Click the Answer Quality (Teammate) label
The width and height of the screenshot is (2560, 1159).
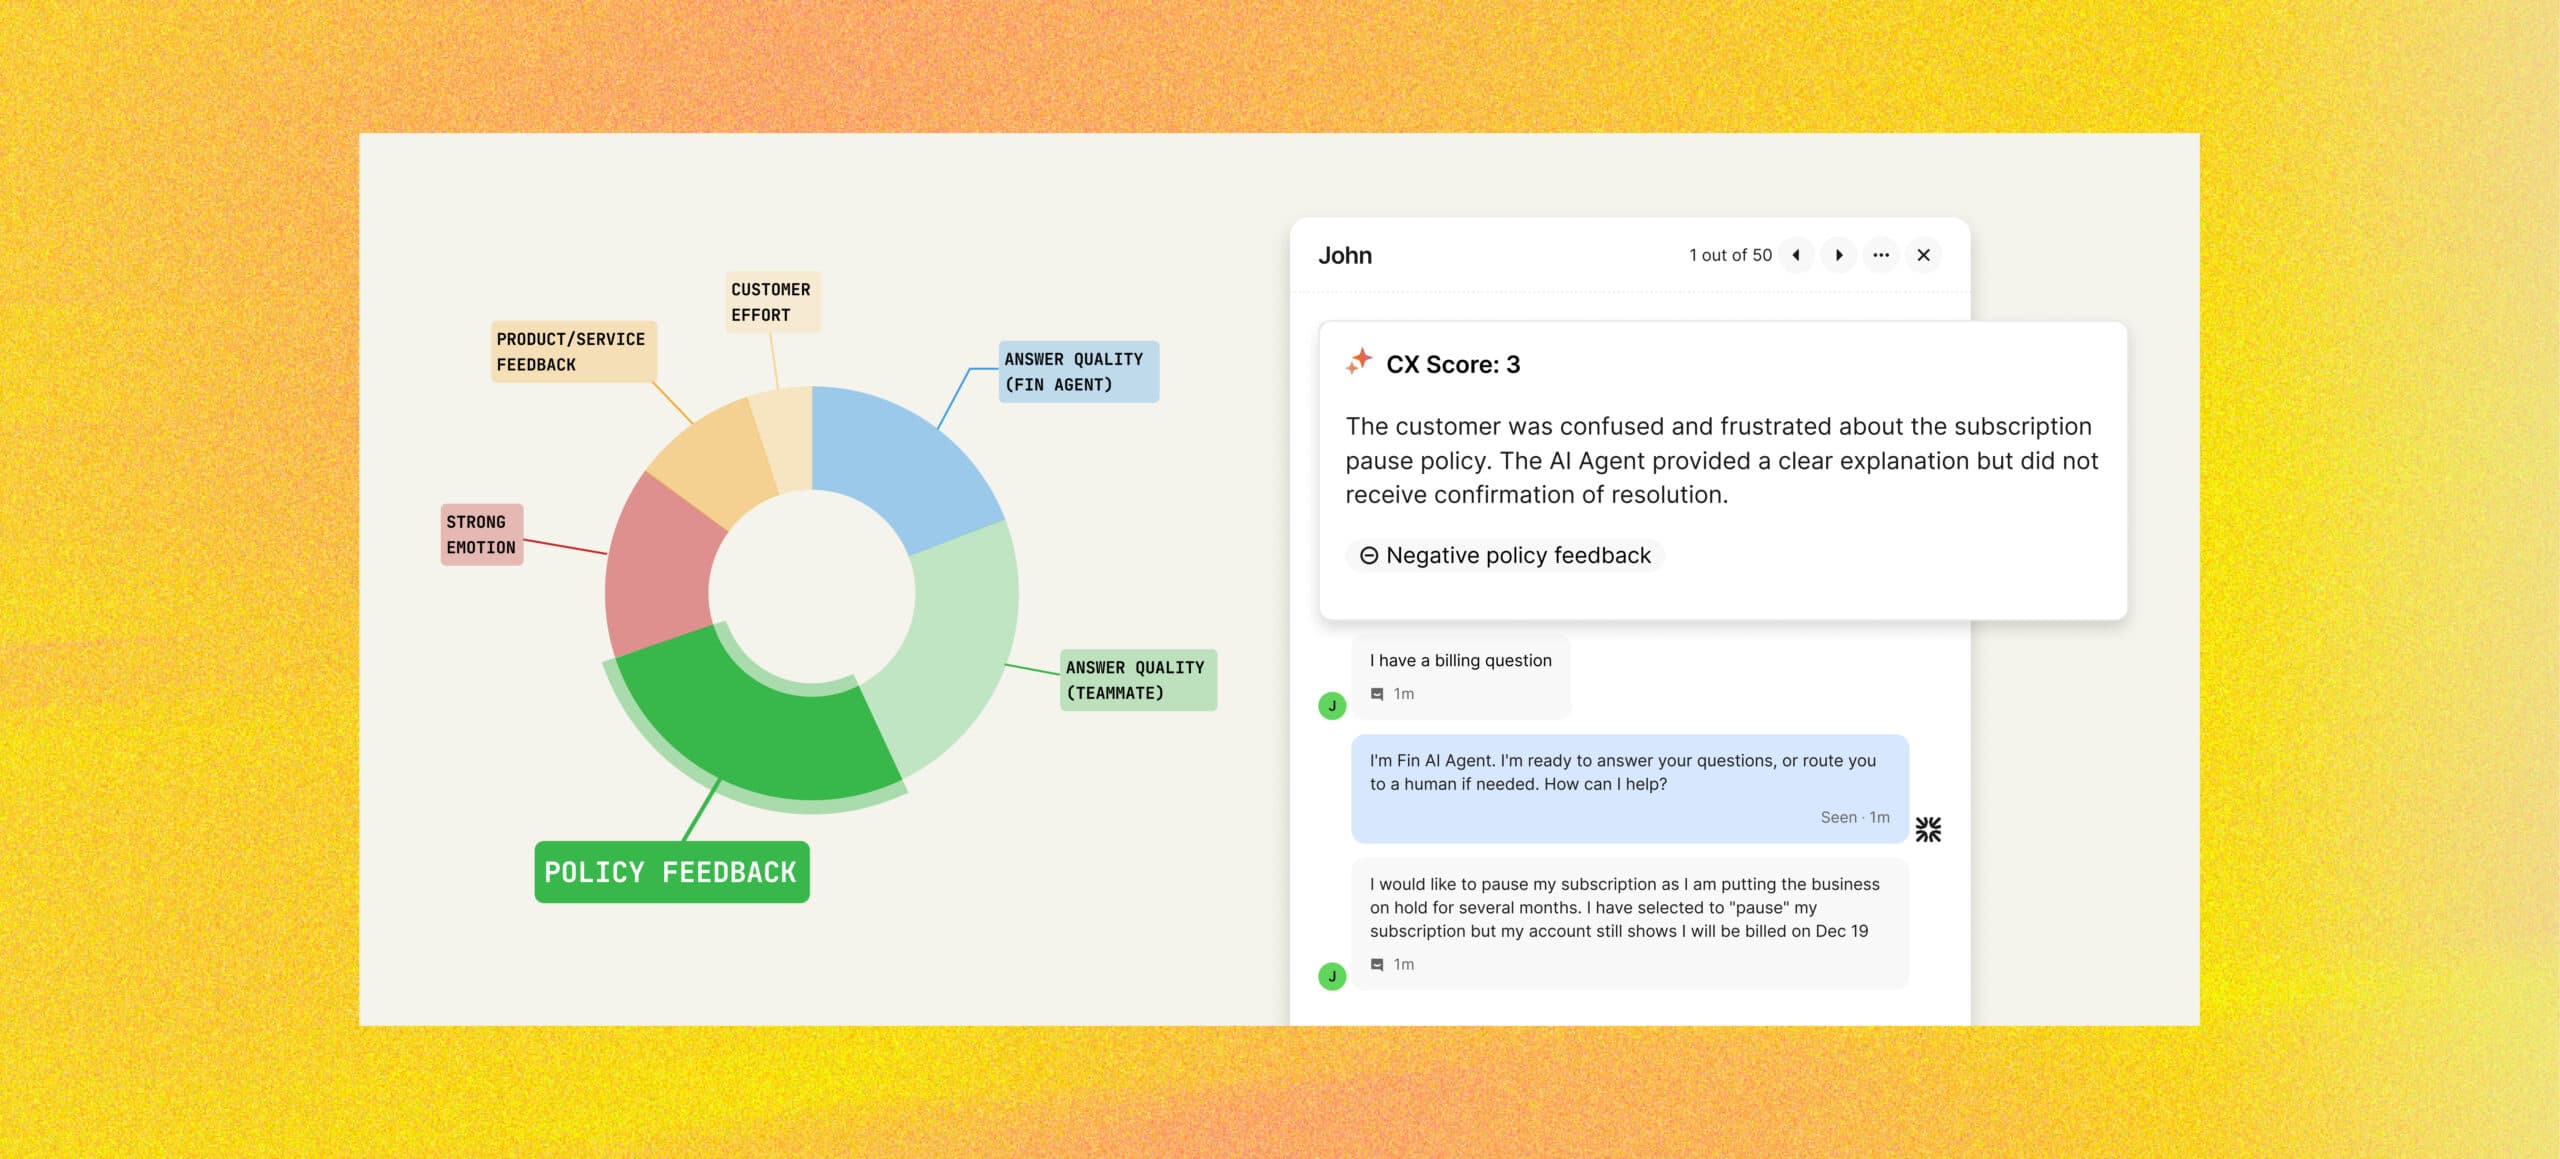(1137, 680)
